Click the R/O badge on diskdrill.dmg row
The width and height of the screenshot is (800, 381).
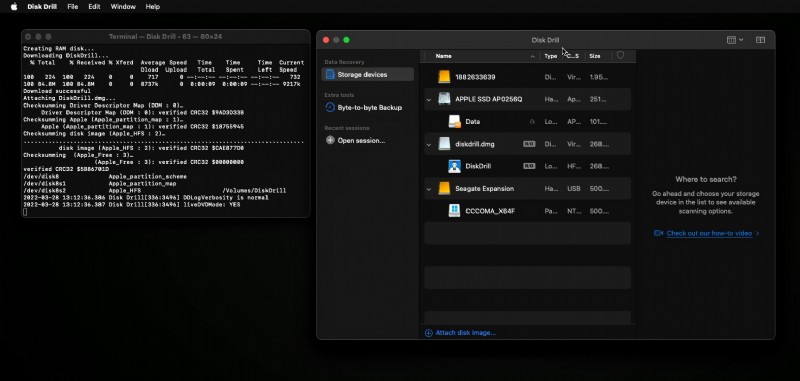coord(529,144)
